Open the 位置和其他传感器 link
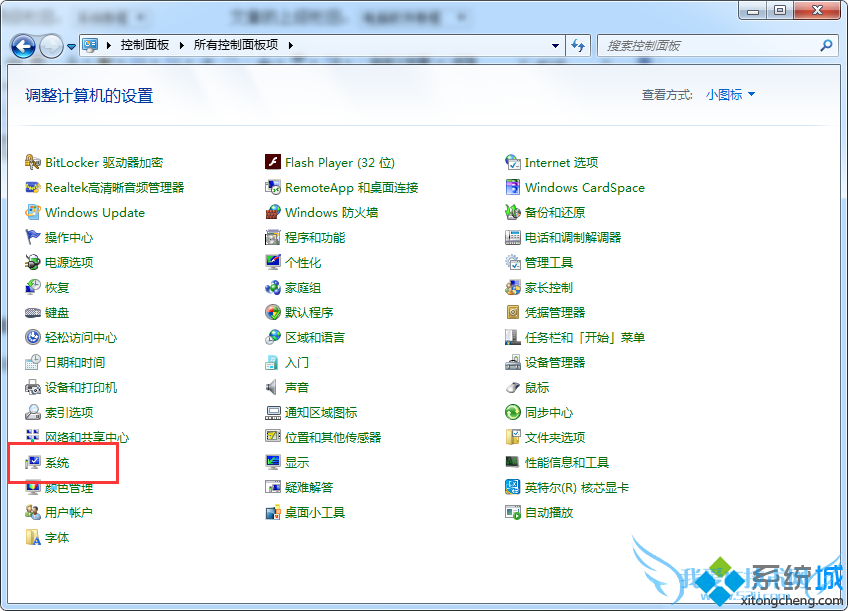848x611 pixels. (x=333, y=437)
